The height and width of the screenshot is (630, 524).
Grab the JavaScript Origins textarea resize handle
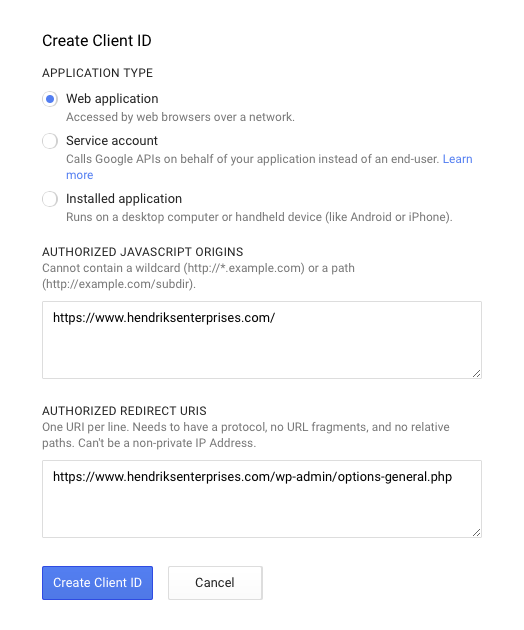[x=476, y=374]
